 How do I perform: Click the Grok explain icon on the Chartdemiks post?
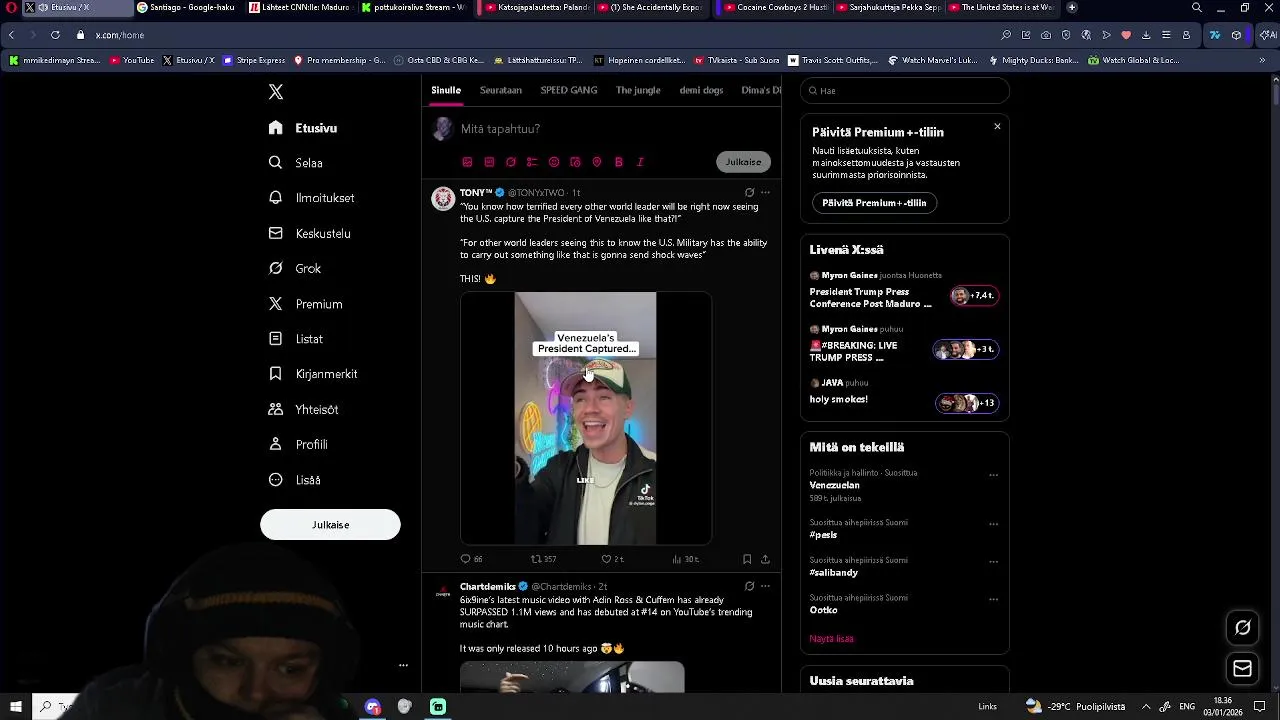[749, 586]
